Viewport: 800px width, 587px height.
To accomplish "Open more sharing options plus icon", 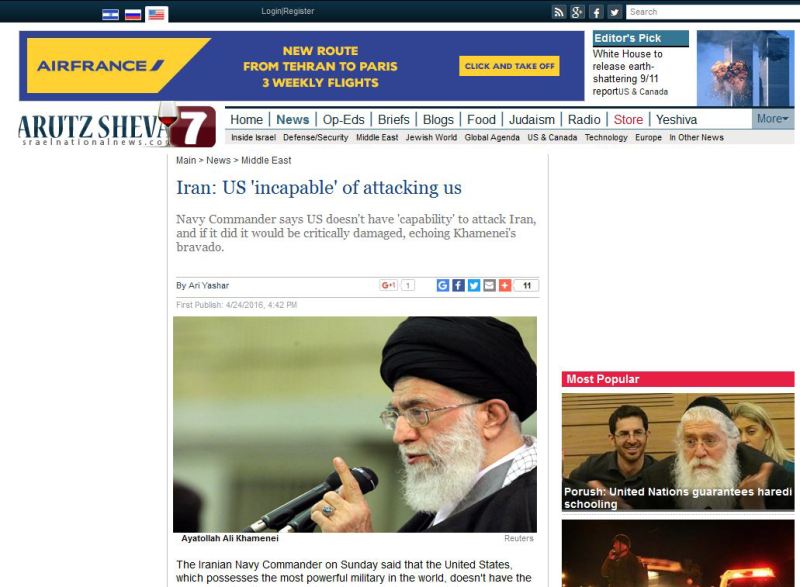I will coord(505,286).
